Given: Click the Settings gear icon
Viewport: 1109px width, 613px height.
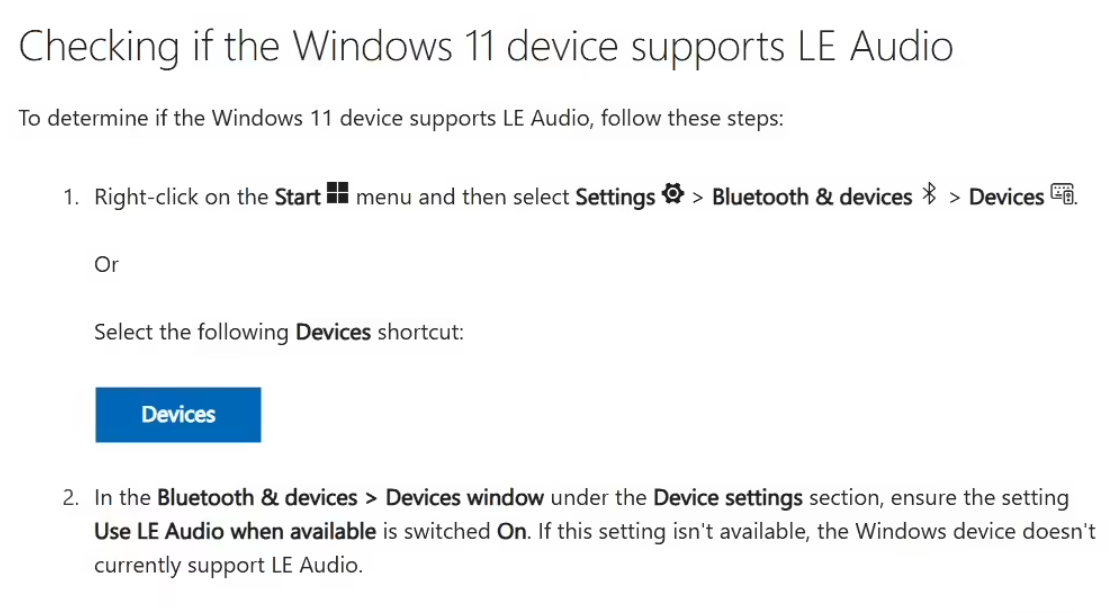Looking at the screenshot, I should (x=673, y=193).
